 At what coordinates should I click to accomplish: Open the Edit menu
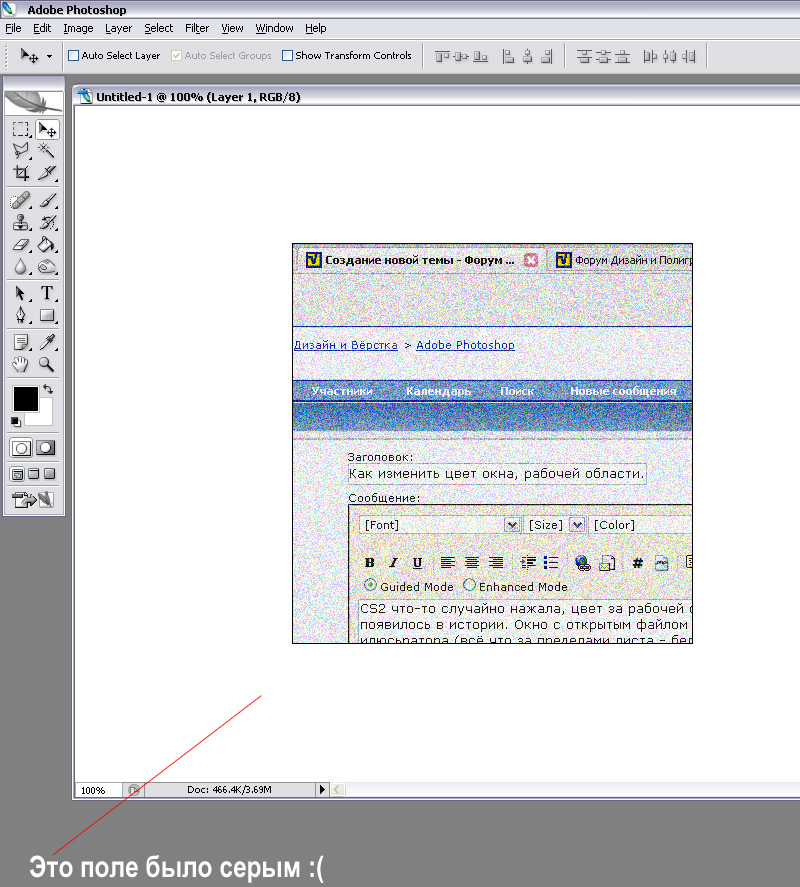point(42,28)
